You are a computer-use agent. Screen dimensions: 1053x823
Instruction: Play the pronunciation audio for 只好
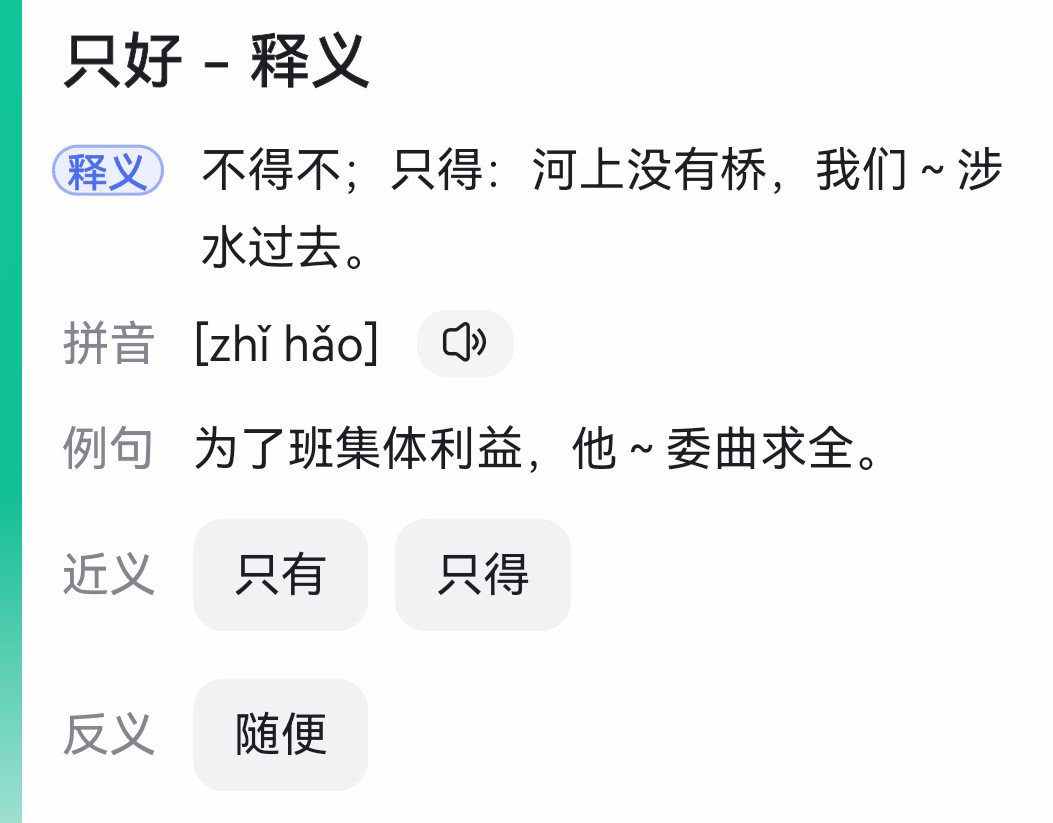pyautogui.click(x=465, y=343)
